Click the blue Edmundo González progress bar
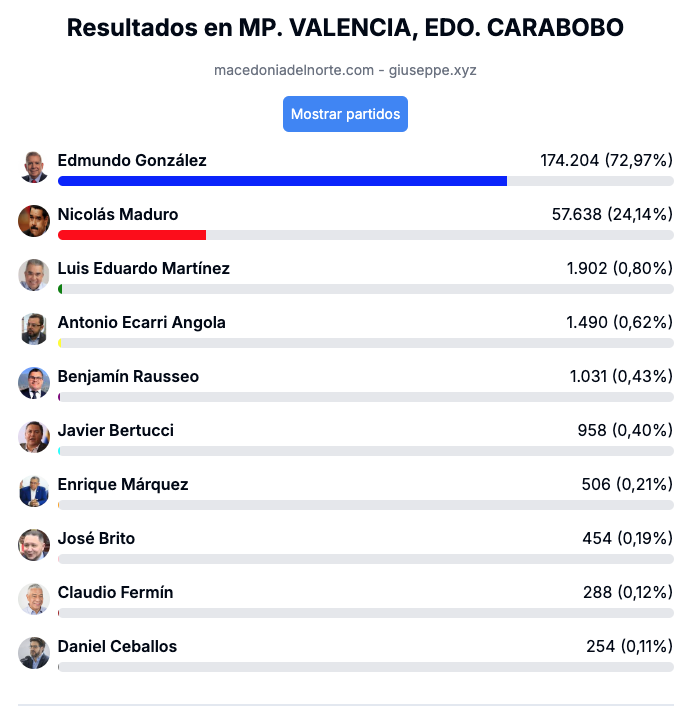Viewport: 690px width, 709px height. pos(283,181)
